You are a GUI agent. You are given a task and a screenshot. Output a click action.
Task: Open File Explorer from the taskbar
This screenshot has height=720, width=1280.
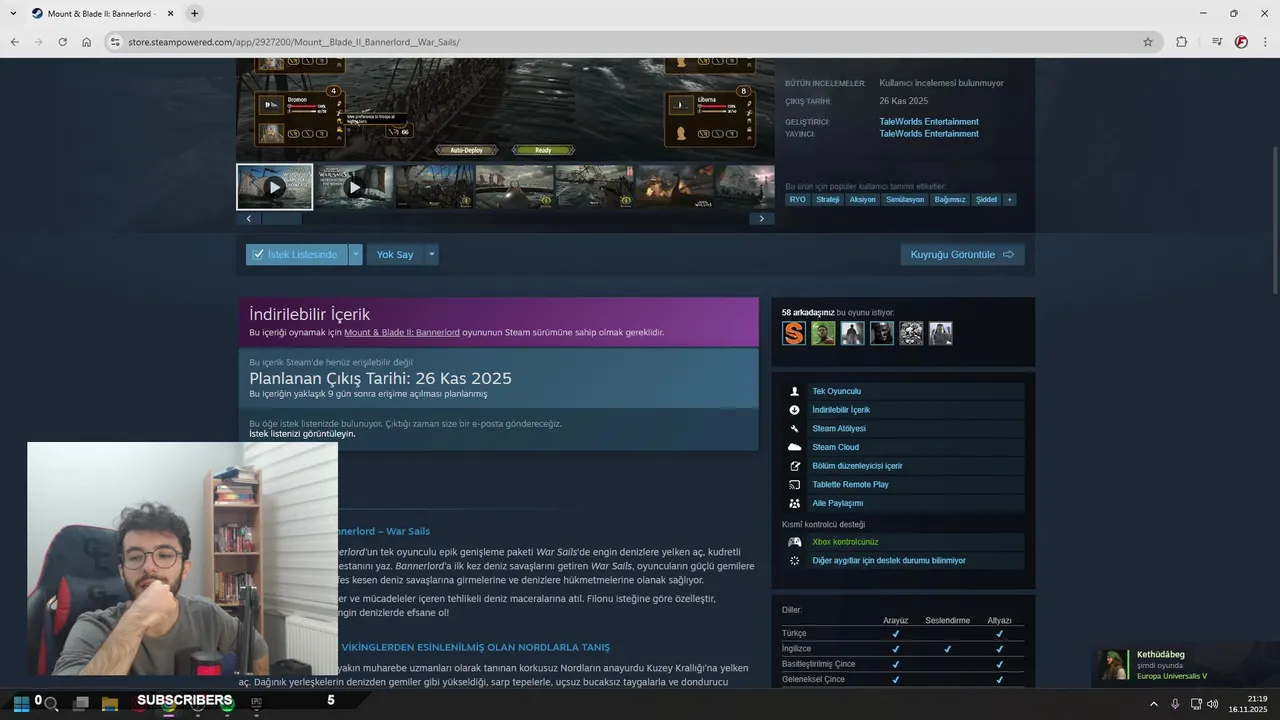(x=110, y=703)
